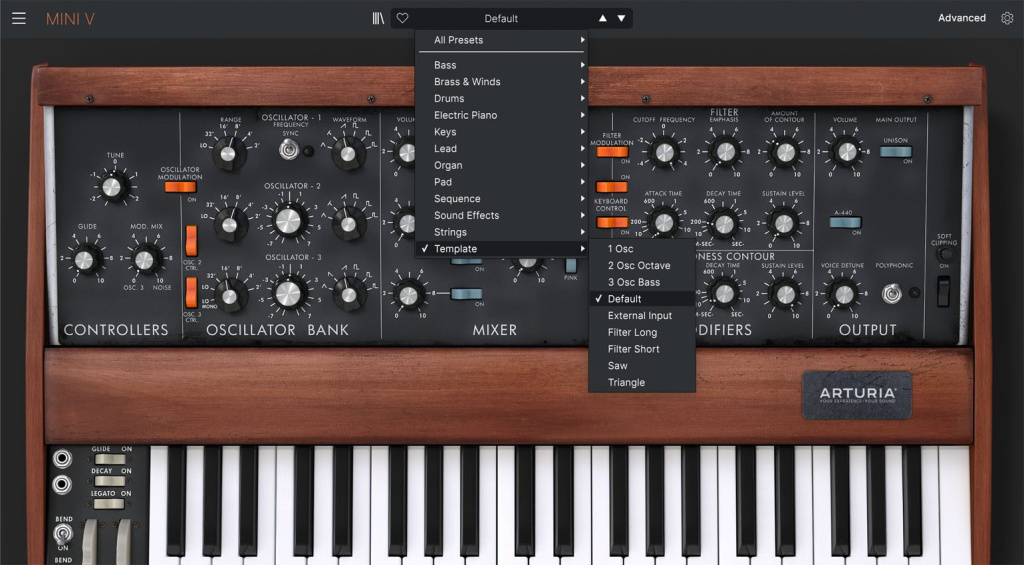Expand the Organ preset category

tap(502, 165)
